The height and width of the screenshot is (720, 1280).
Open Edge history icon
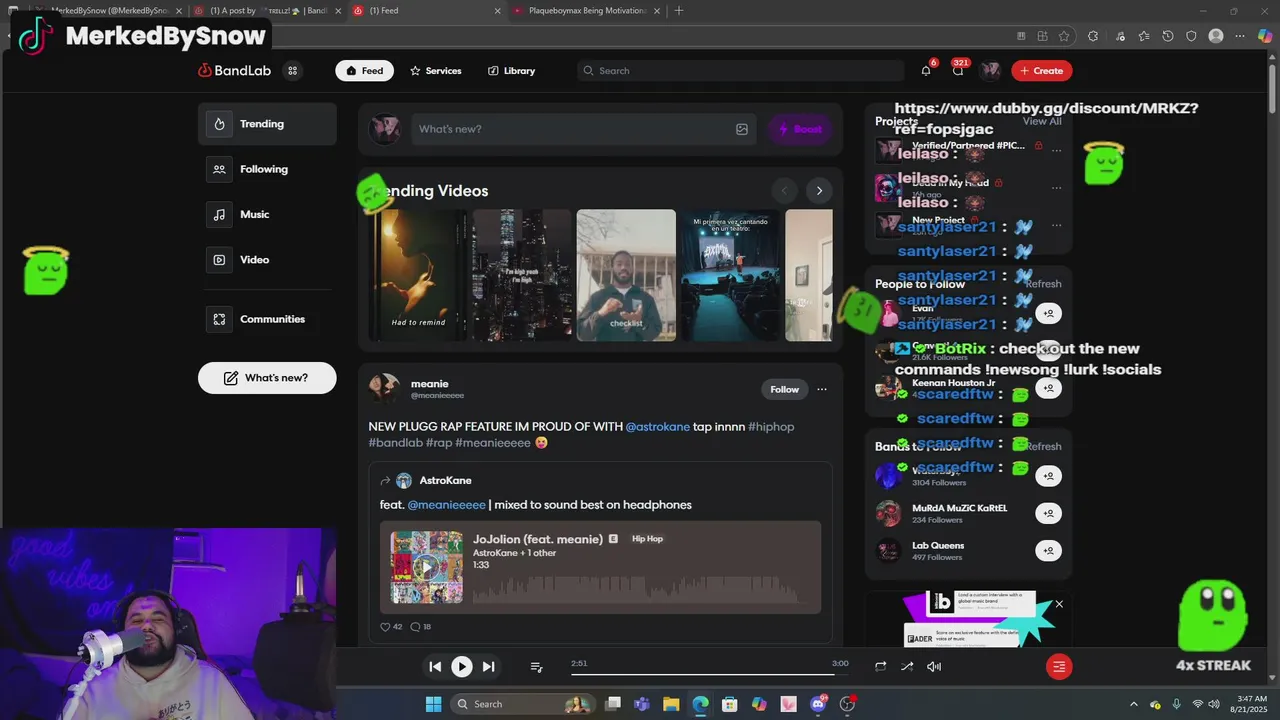[1168, 36]
